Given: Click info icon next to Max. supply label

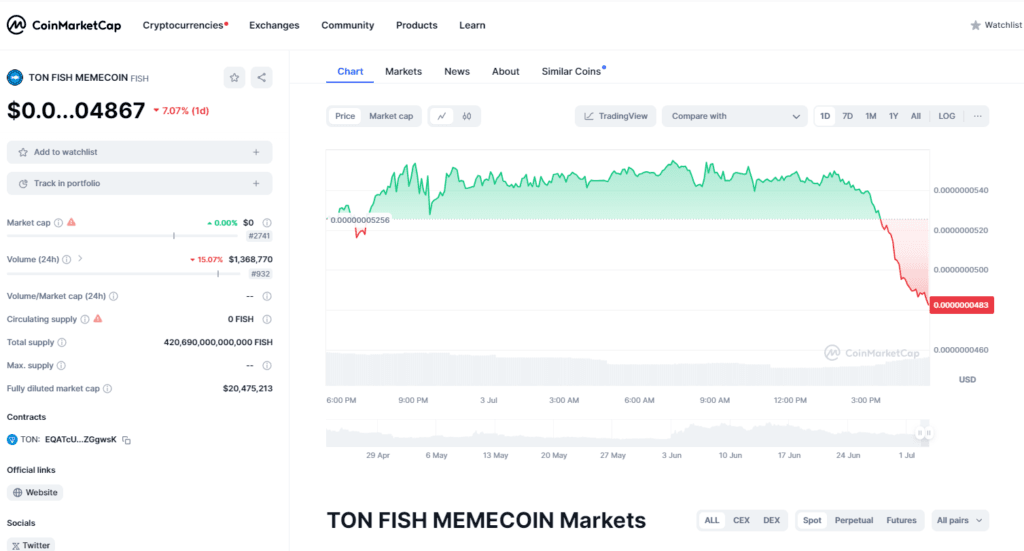Looking at the screenshot, I should tap(61, 366).
